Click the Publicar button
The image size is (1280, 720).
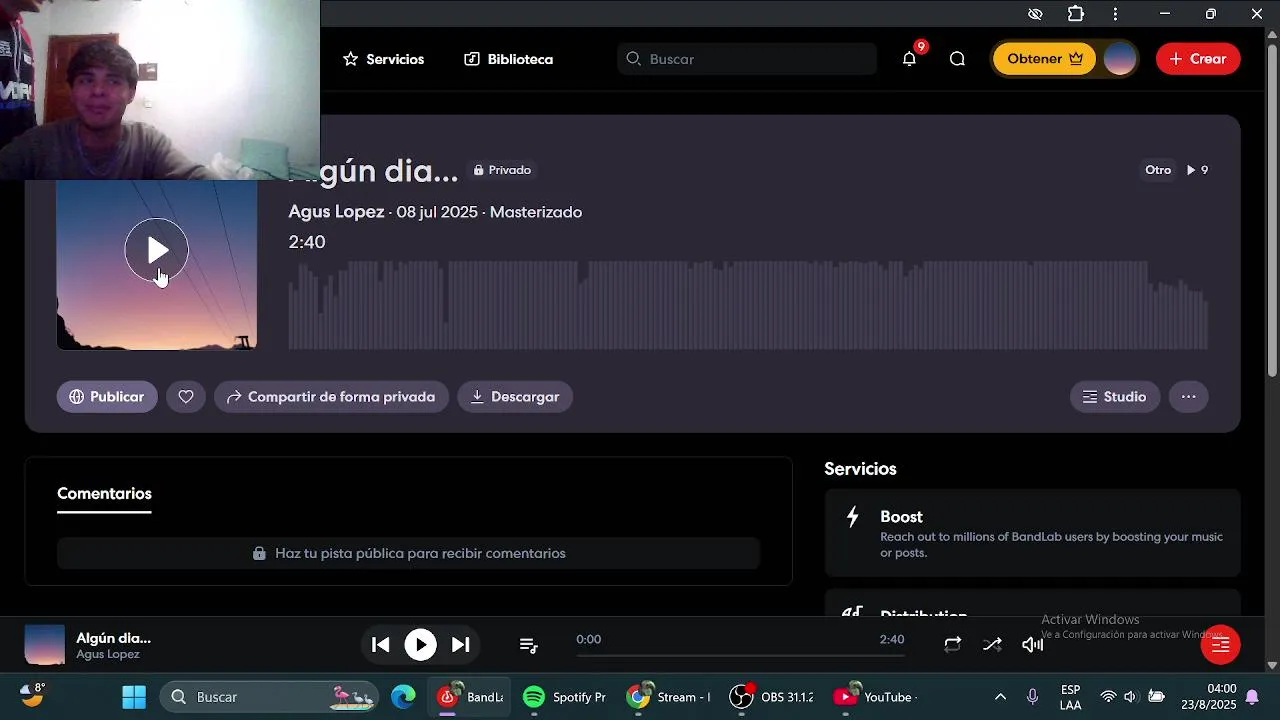click(107, 397)
